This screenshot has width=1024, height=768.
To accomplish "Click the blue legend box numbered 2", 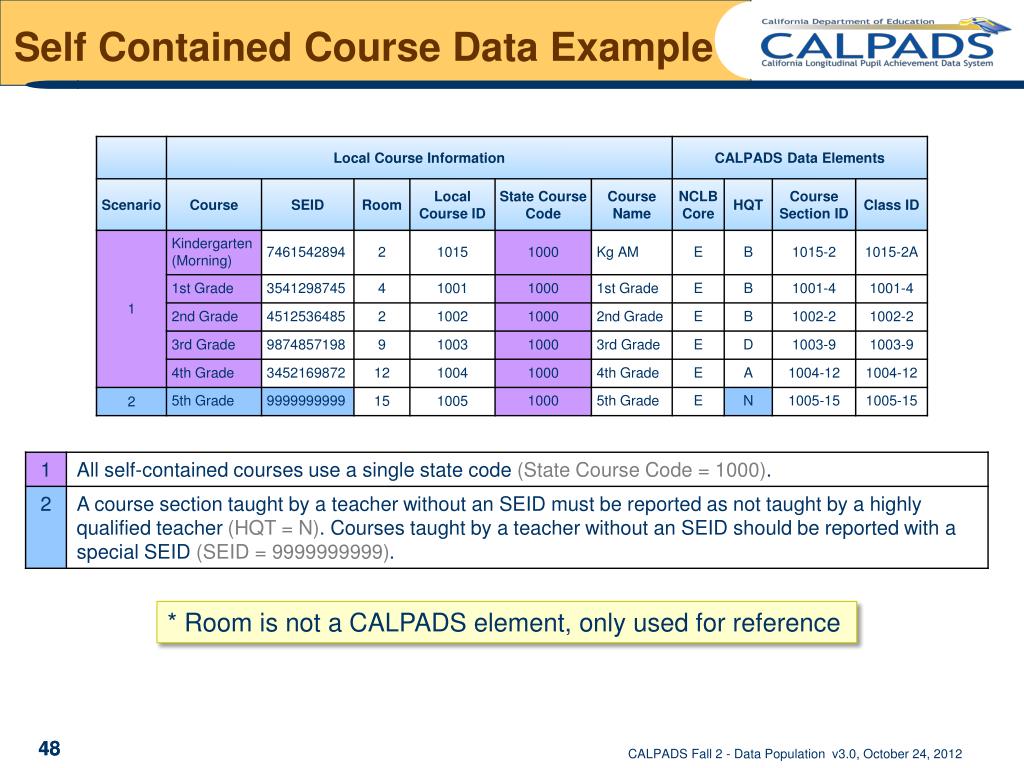I will 46,527.
